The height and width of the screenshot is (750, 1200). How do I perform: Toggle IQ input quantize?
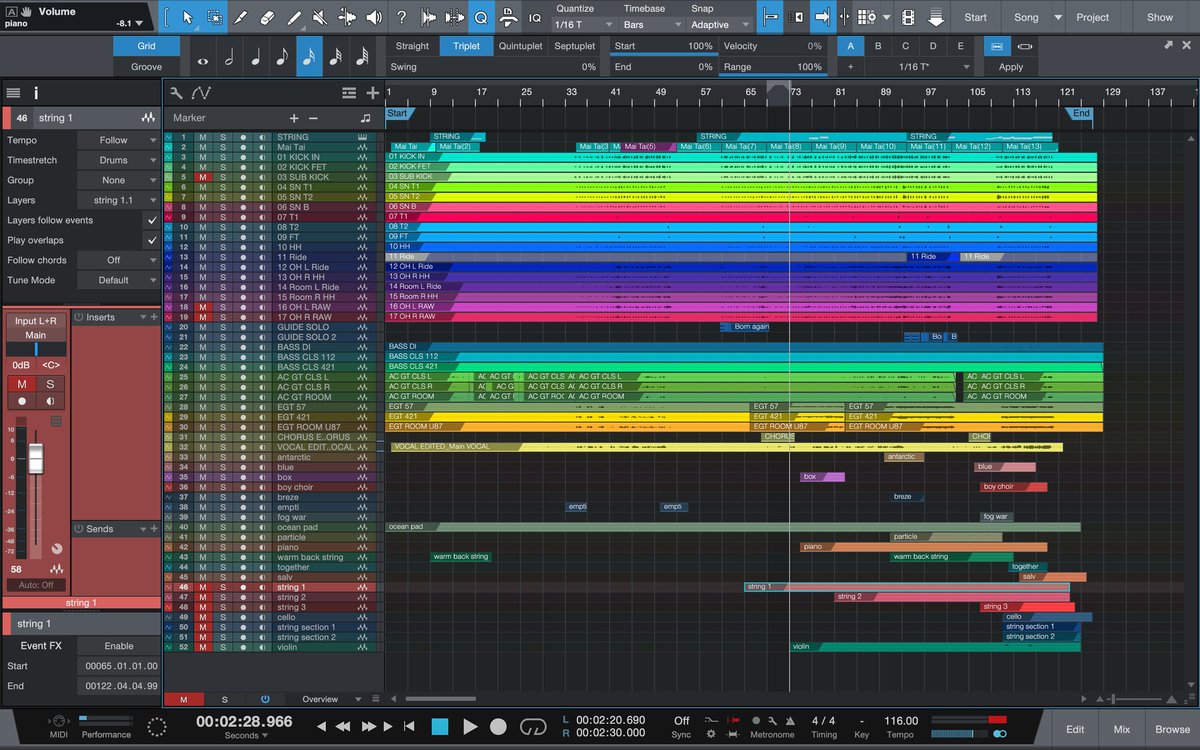535,17
